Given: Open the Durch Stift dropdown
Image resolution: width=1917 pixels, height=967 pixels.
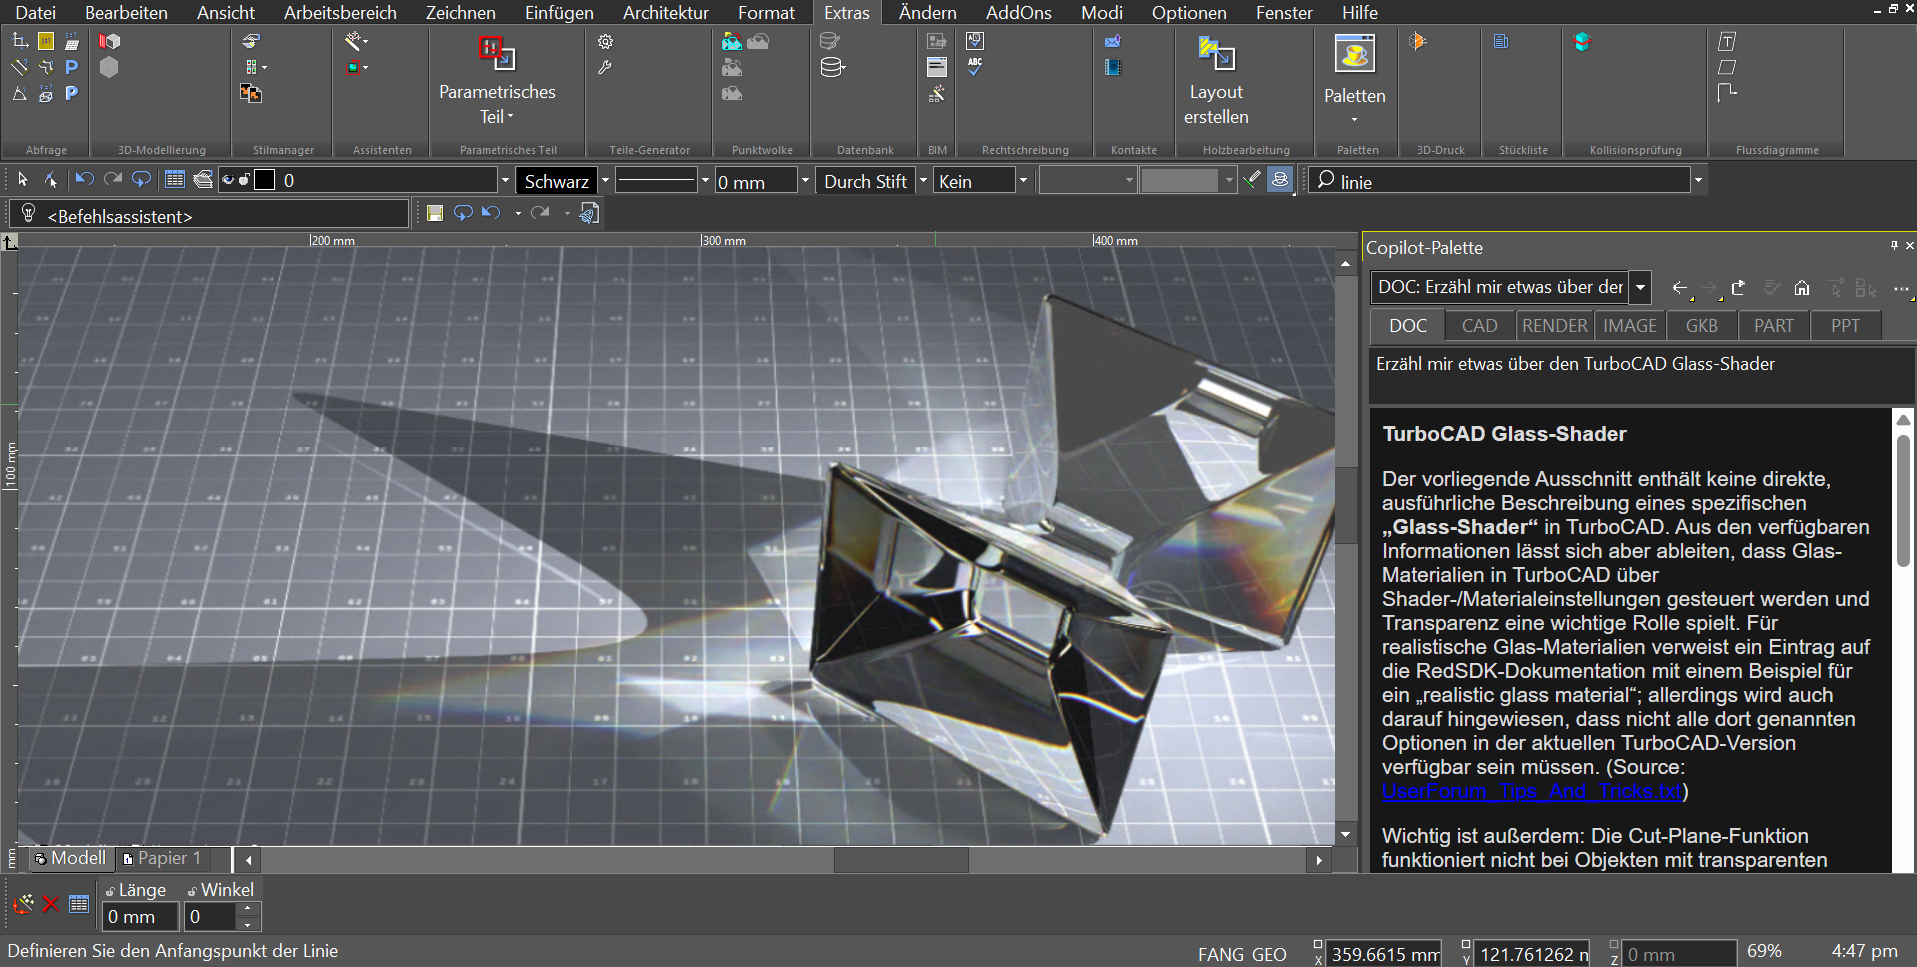Looking at the screenshot, I should [x=923, y=181].
